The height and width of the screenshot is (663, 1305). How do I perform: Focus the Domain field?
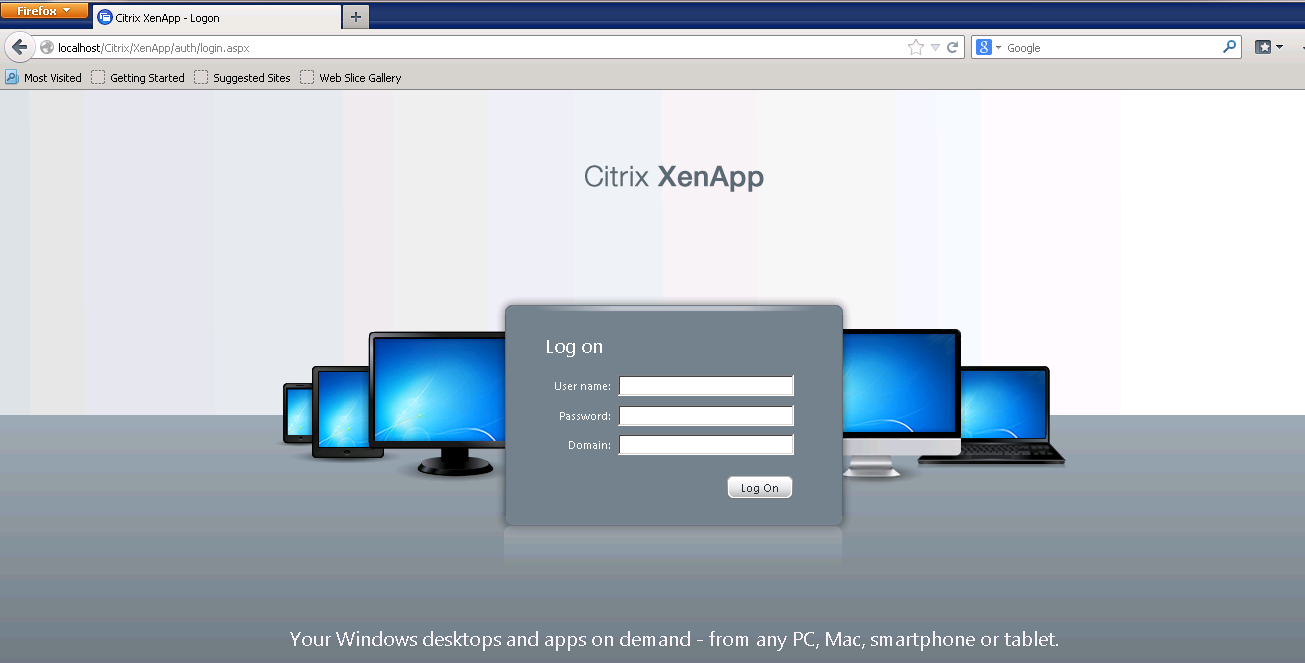click(706, 445)
